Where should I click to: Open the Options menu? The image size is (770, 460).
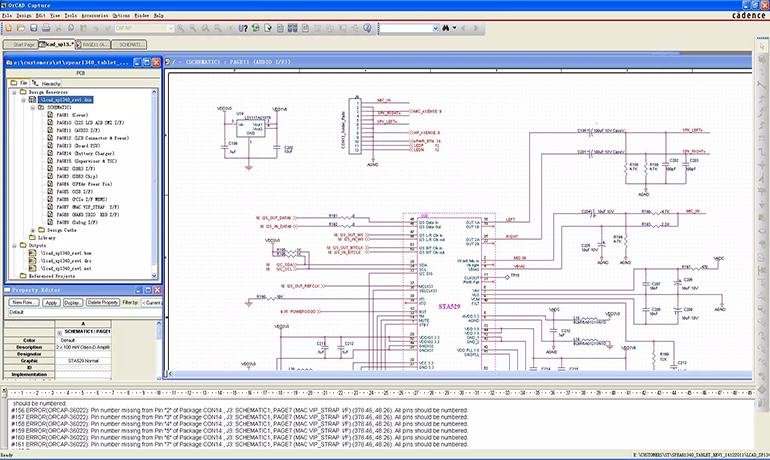pyautogui.click(x=121, y=15)
